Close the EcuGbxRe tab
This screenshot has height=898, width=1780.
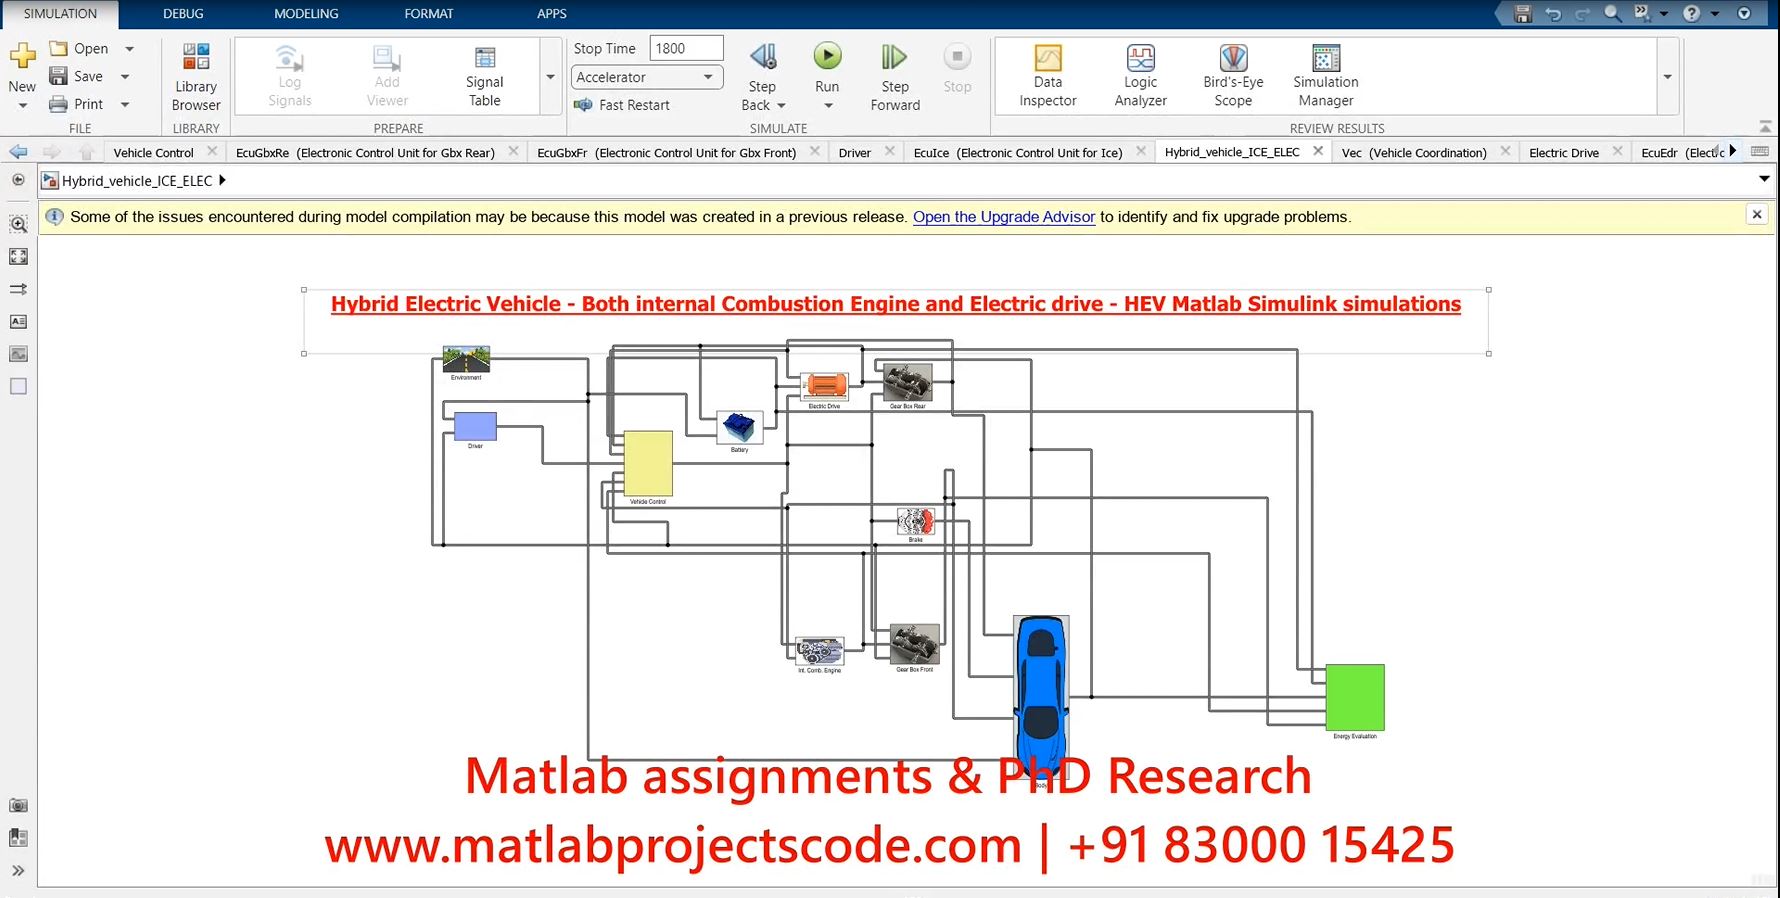tap(513, 151)
